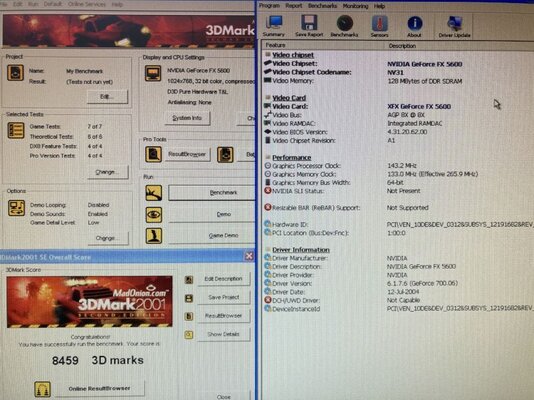Image resolution: width=534 pixels, height=400 pixels.
Task: Click the DCH/UWD Driver red icon
Action: (x=268, y=300)
